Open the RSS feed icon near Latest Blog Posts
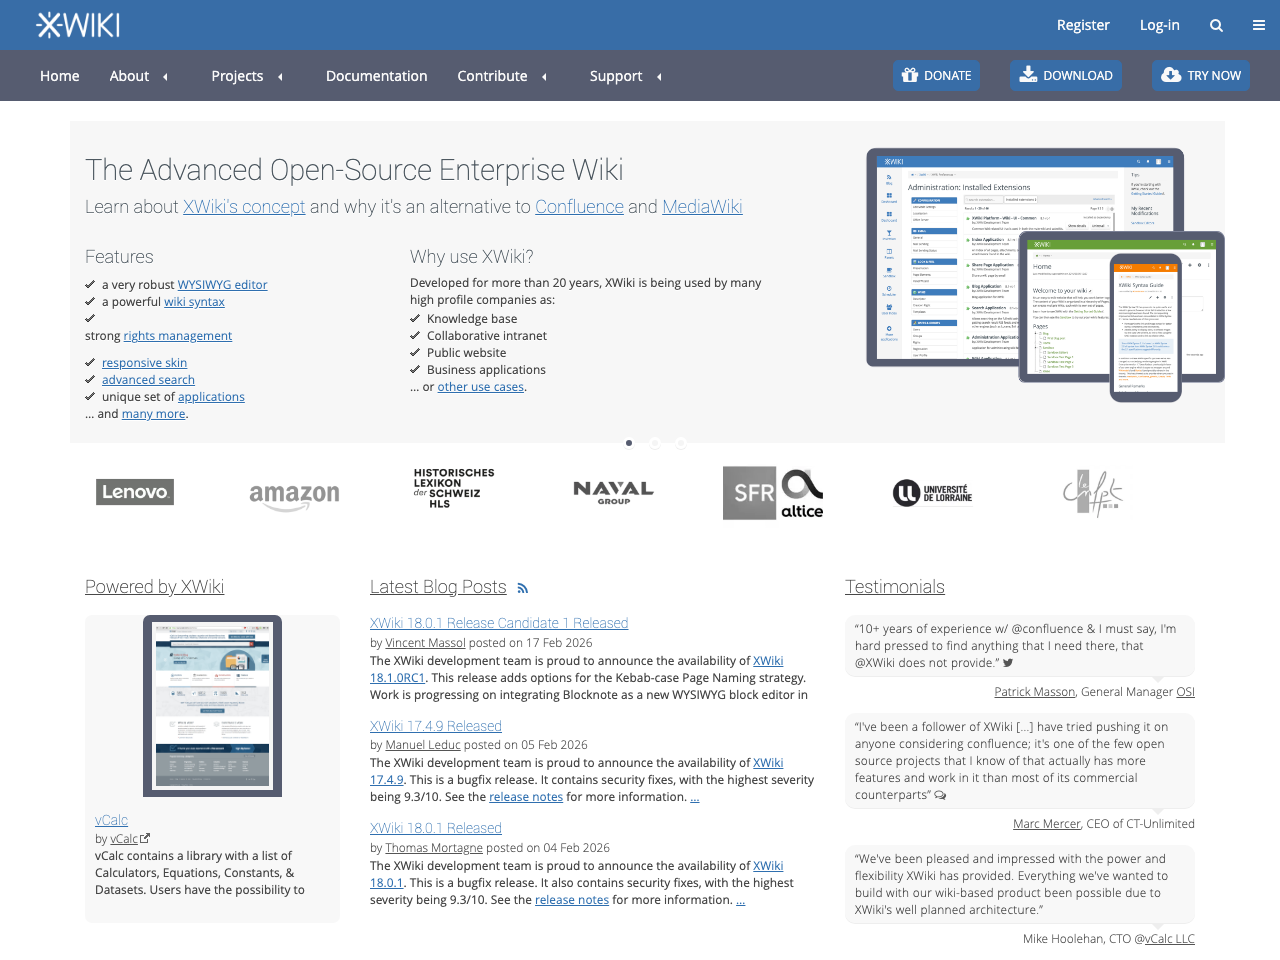The height and width of the screenshot is (960, 1280). (x=522, y=588)
